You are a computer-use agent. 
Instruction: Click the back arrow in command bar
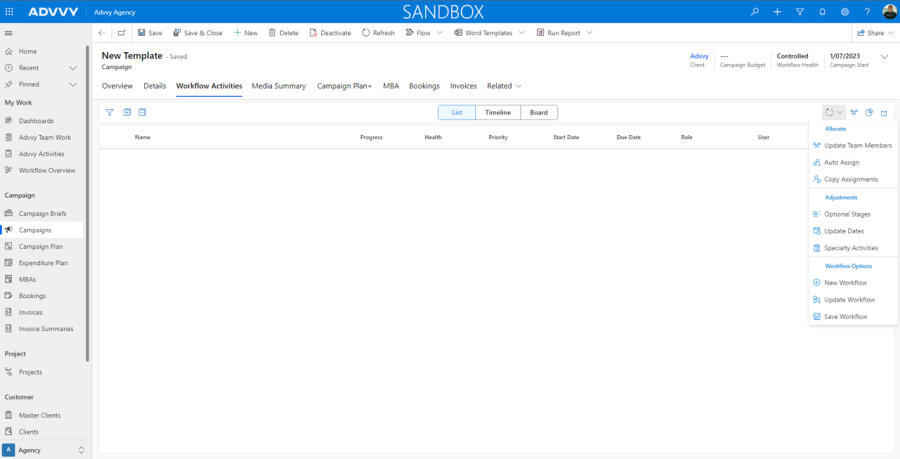pos(102,33)
